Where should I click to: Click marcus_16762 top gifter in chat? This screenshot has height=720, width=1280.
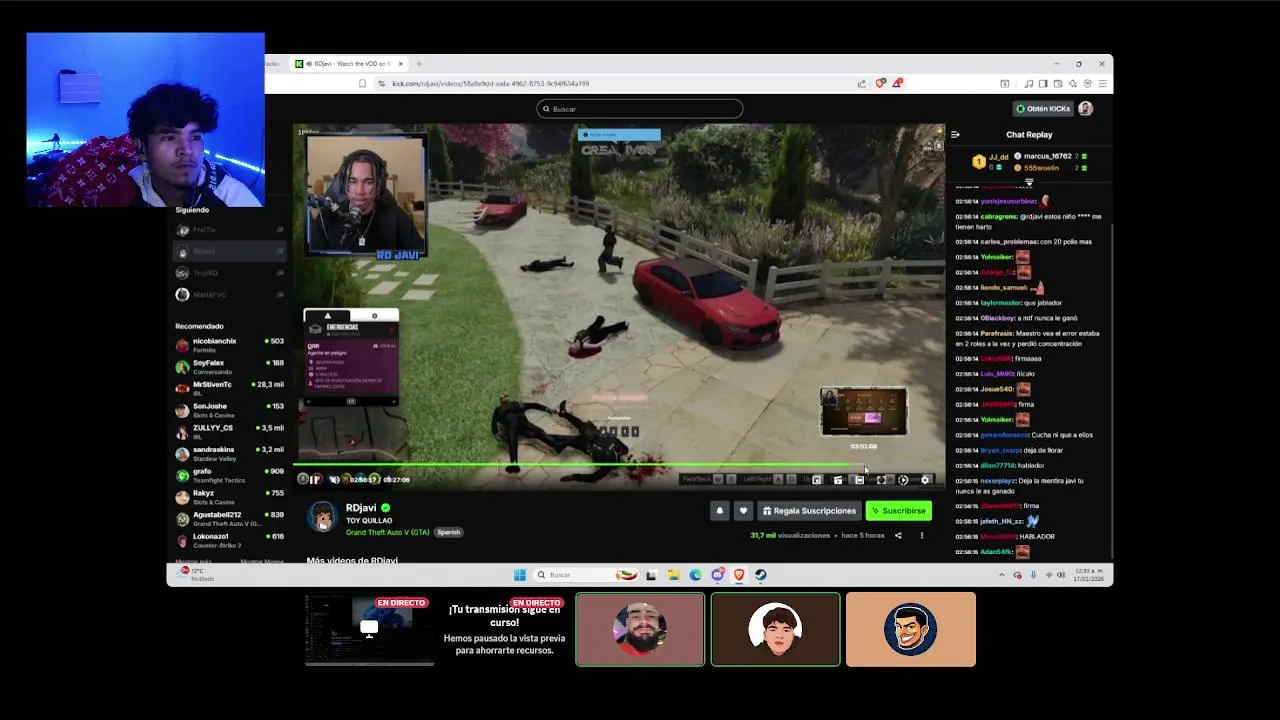1047,156
